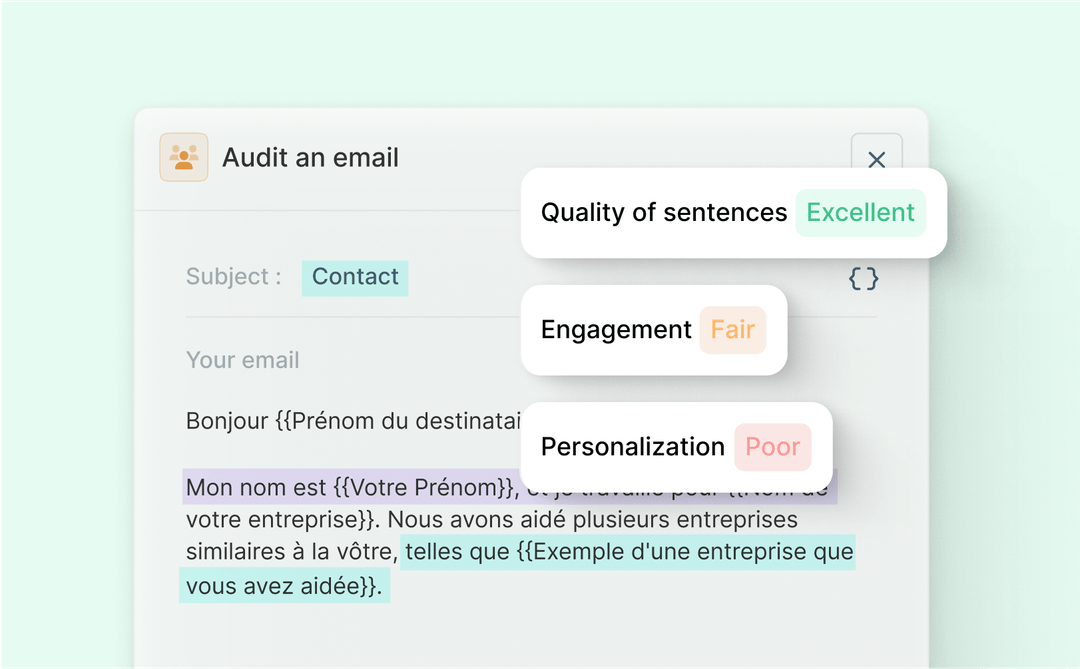Click the Poor personalization badge

coord(773,447)
